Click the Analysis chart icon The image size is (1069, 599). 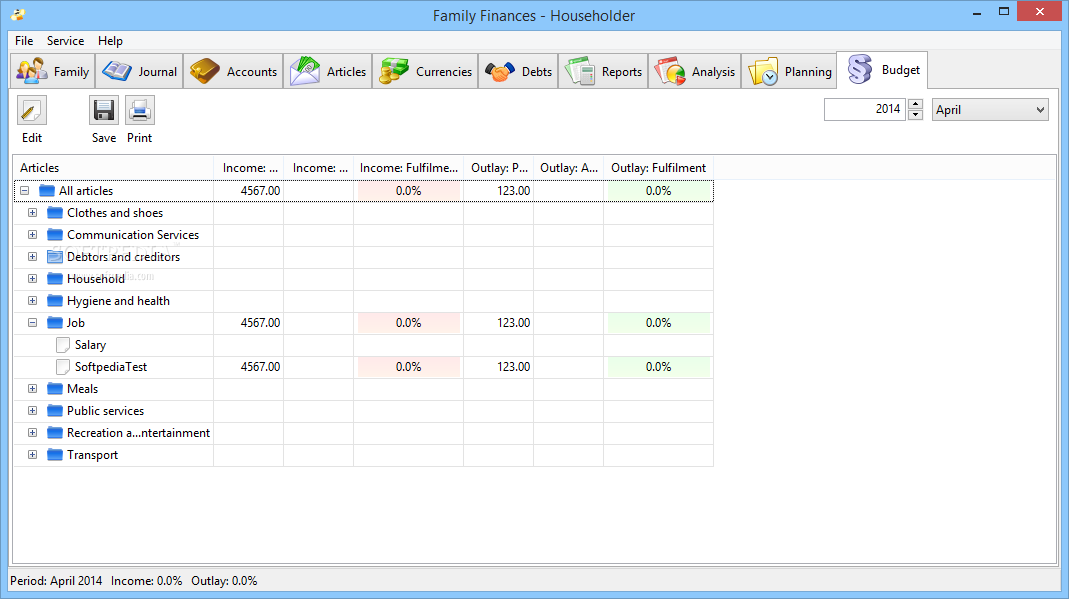[669, 71]
